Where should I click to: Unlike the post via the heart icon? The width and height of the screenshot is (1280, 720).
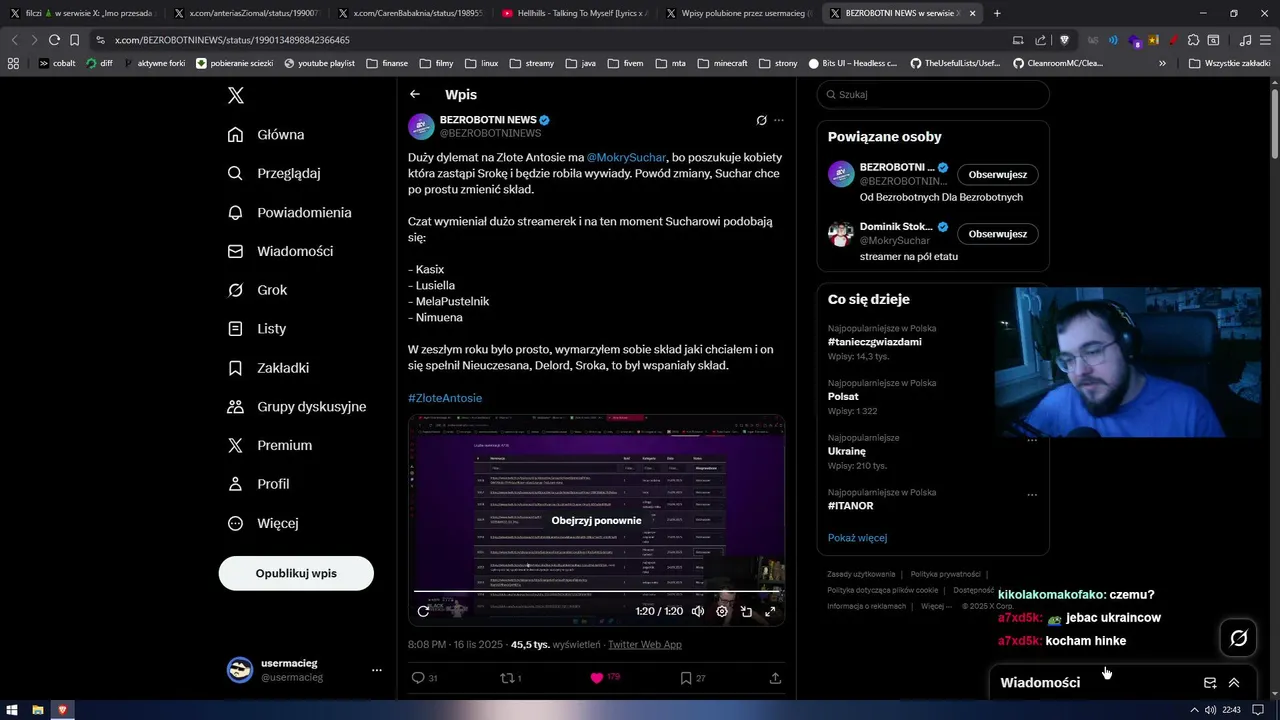click(597, 678)
